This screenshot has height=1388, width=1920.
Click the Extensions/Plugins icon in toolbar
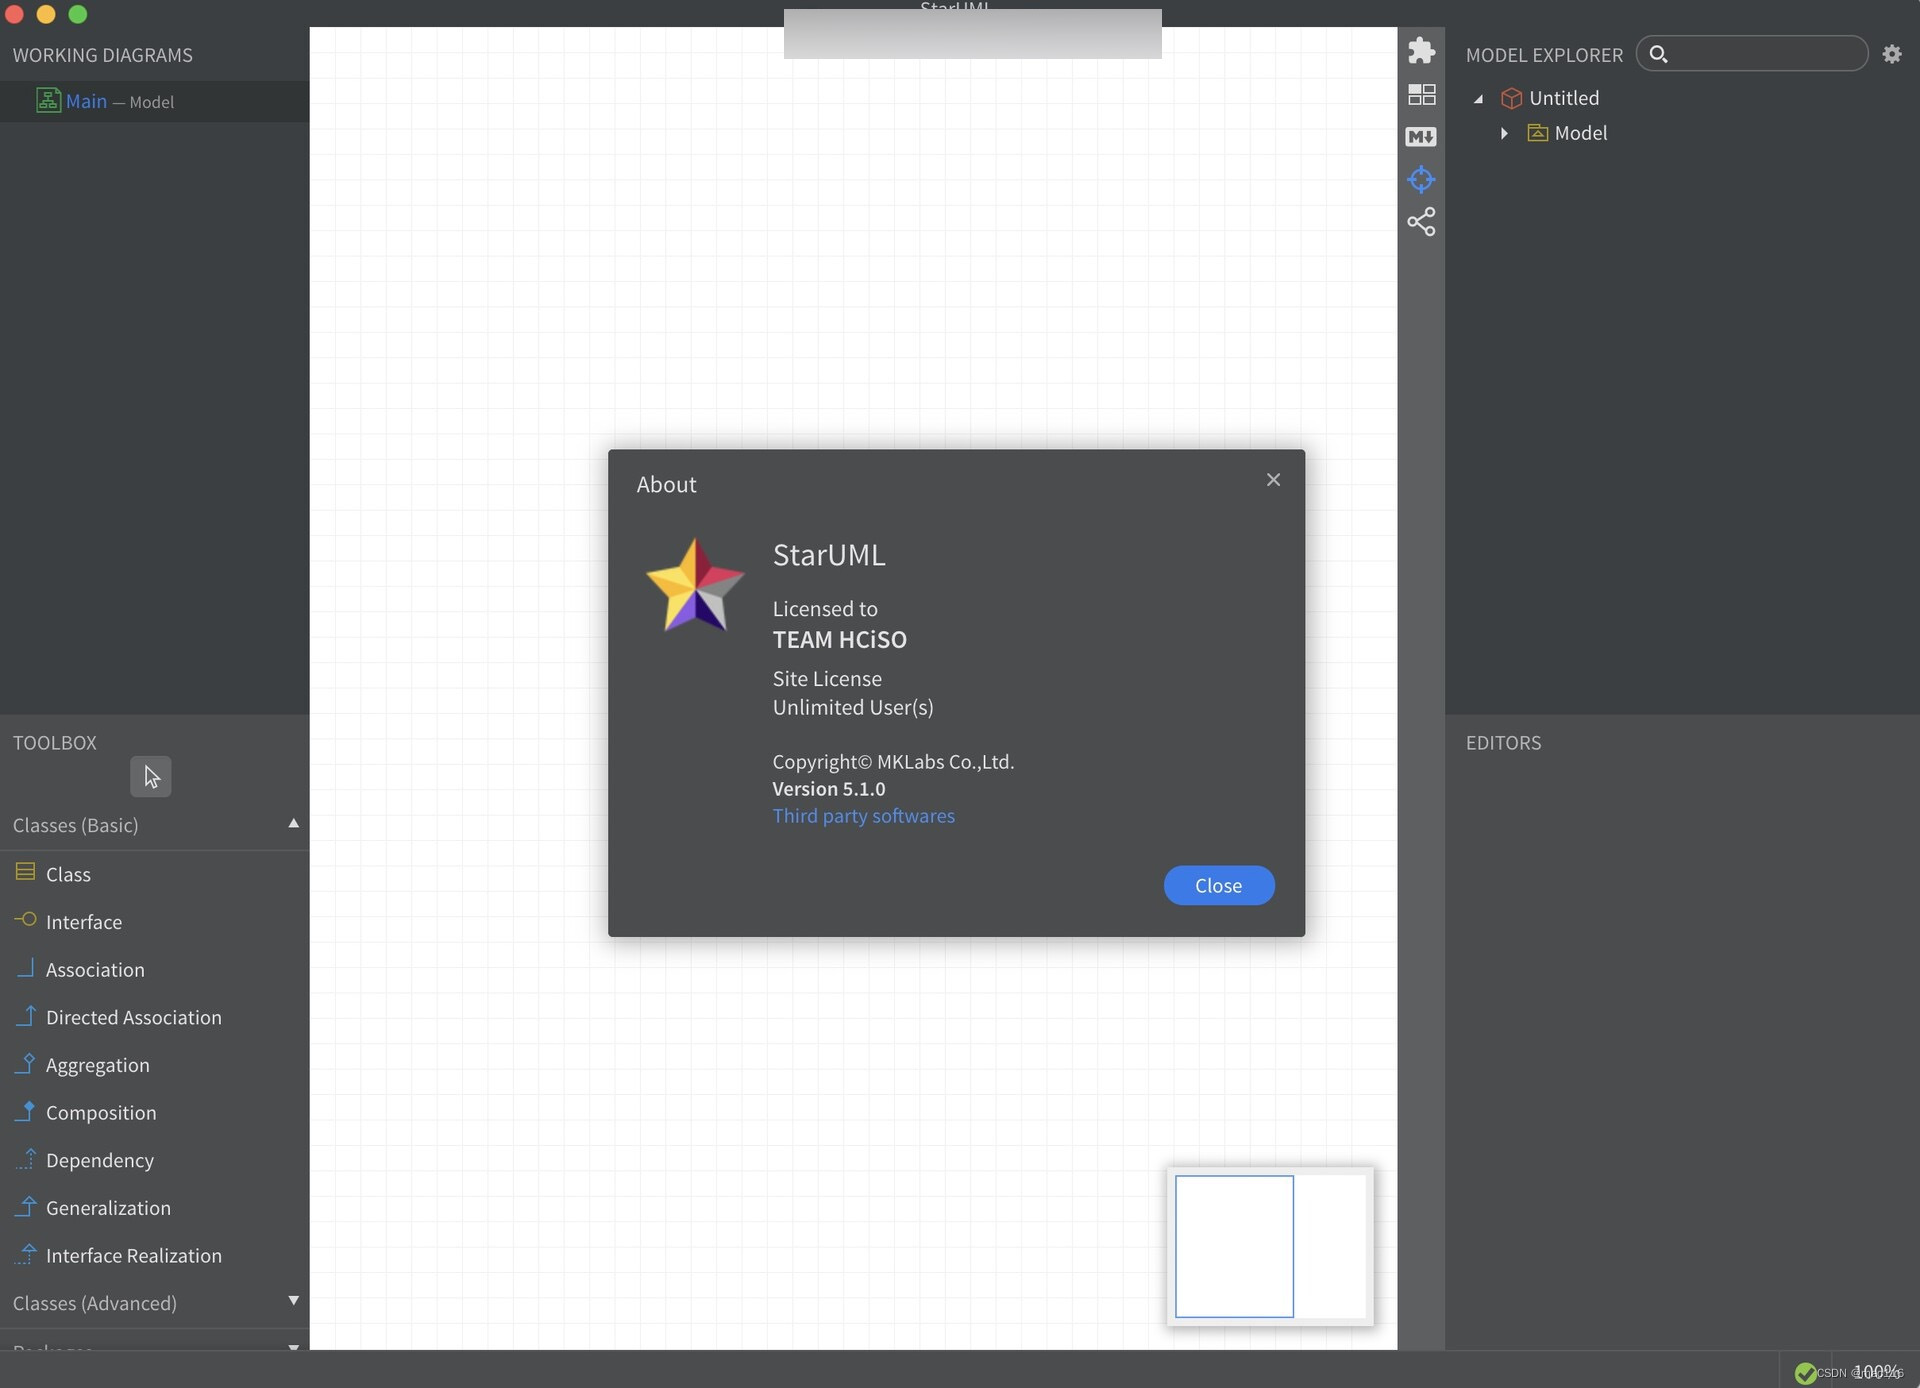point(1421,54)
